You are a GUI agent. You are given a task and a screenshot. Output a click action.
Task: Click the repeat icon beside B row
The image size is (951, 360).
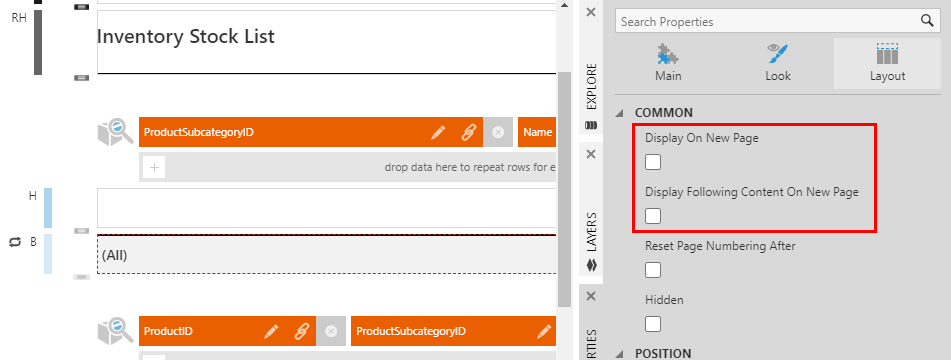[15, 242]
